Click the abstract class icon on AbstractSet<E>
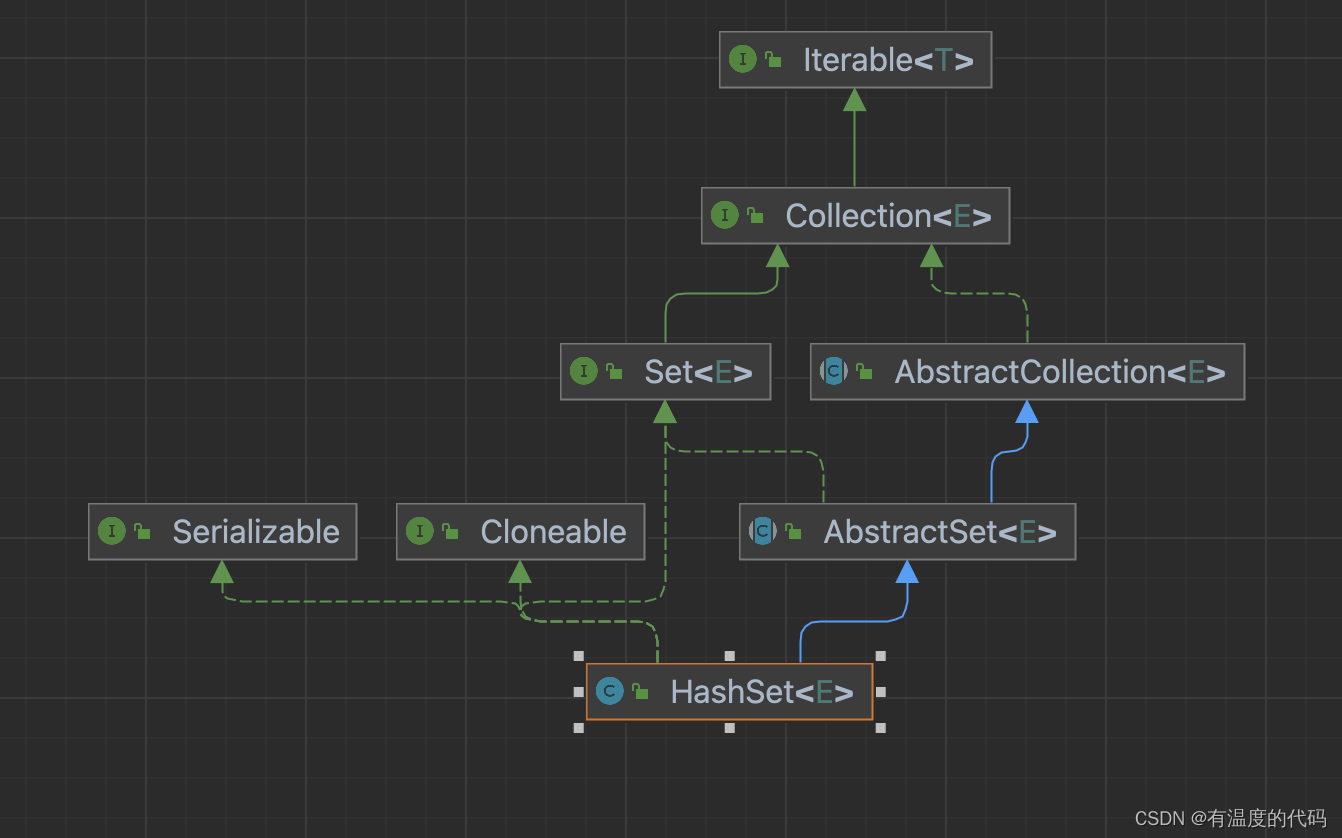Screen dimensions: 1342x838 [762, 531]
